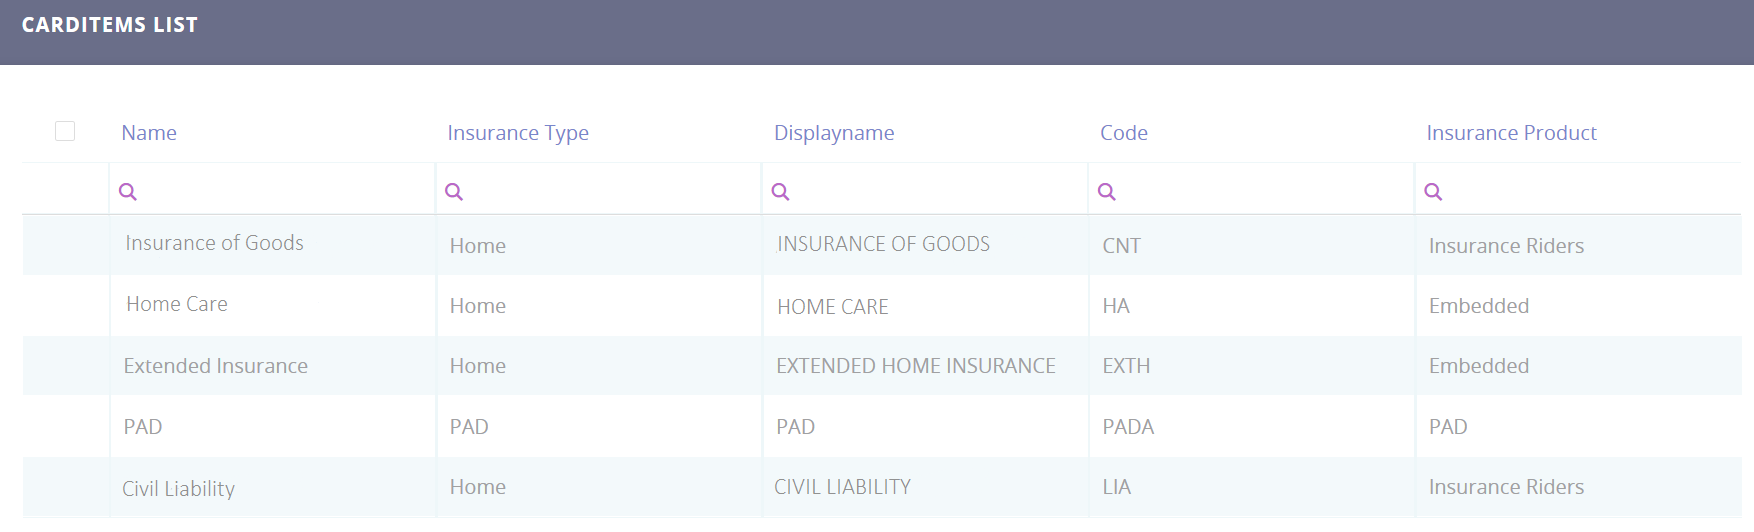Screen dimensions: 1754x532
Task: Tick the select-all checkbox in header
Action: (x=65, y=131)
